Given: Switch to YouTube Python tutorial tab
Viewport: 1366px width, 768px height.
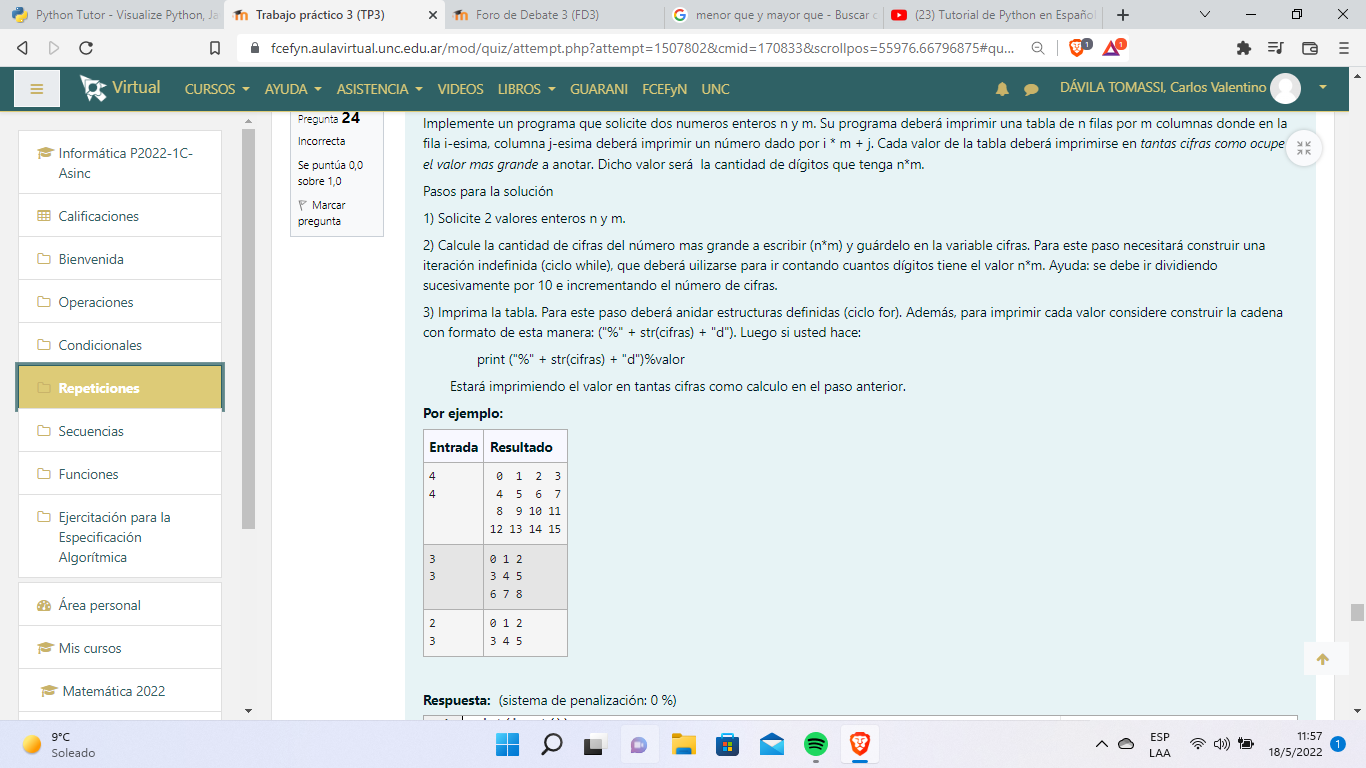Looking at the screenshot, I should coord(993,15).
